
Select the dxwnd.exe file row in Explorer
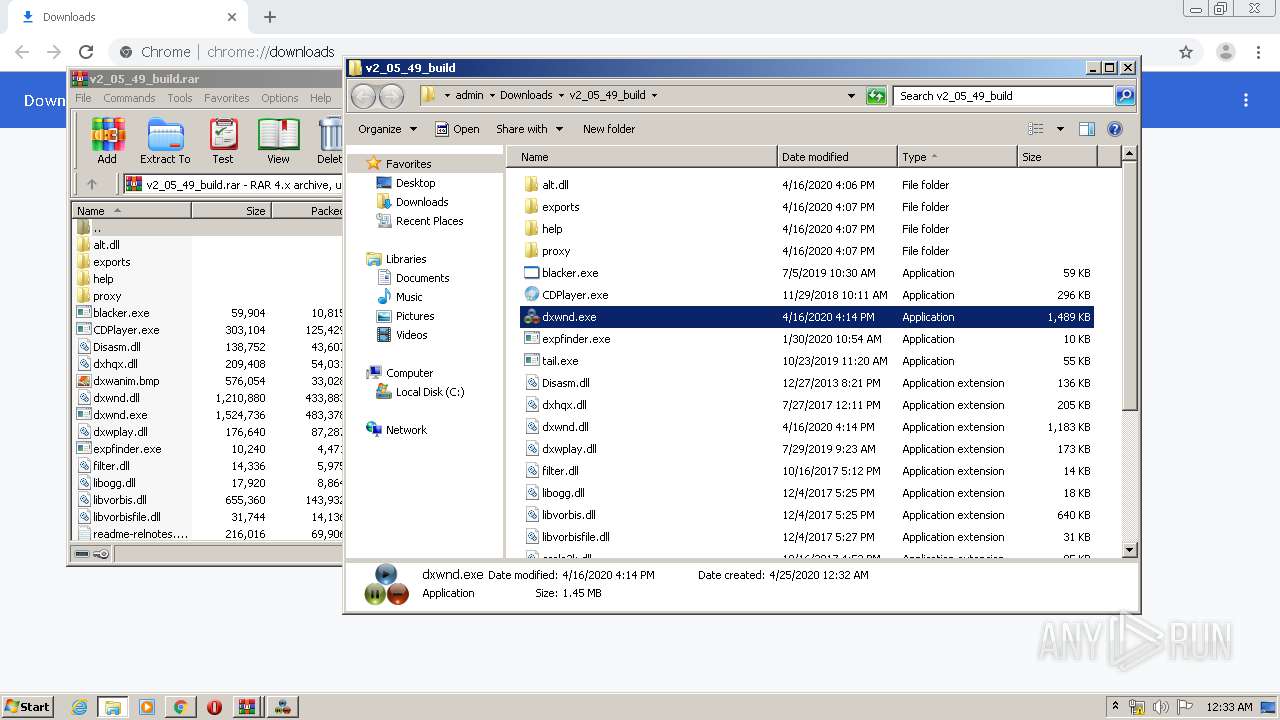point(807,317)
